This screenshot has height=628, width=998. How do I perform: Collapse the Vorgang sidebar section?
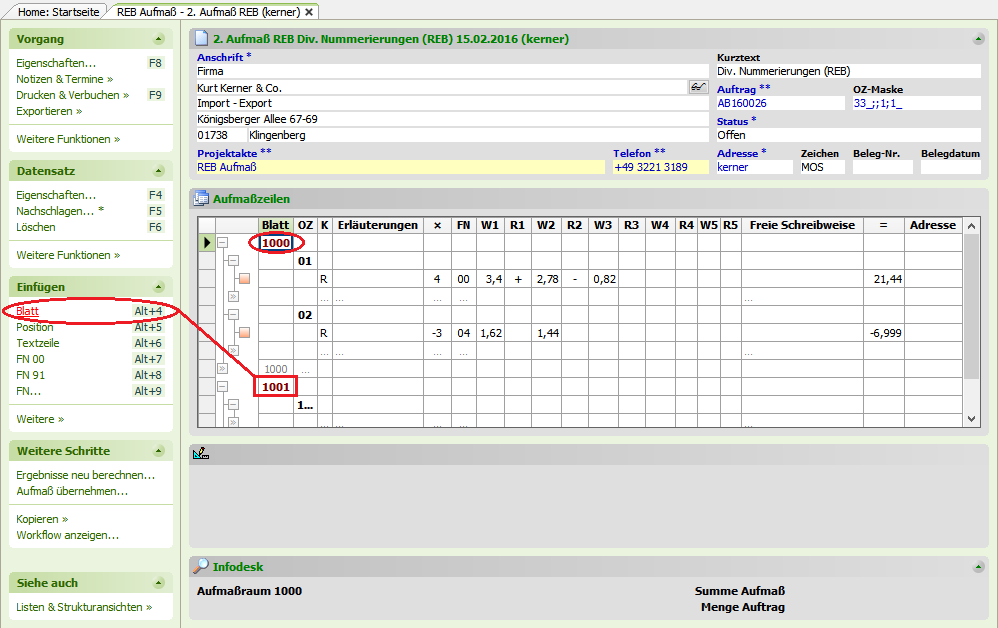(158, 39)
